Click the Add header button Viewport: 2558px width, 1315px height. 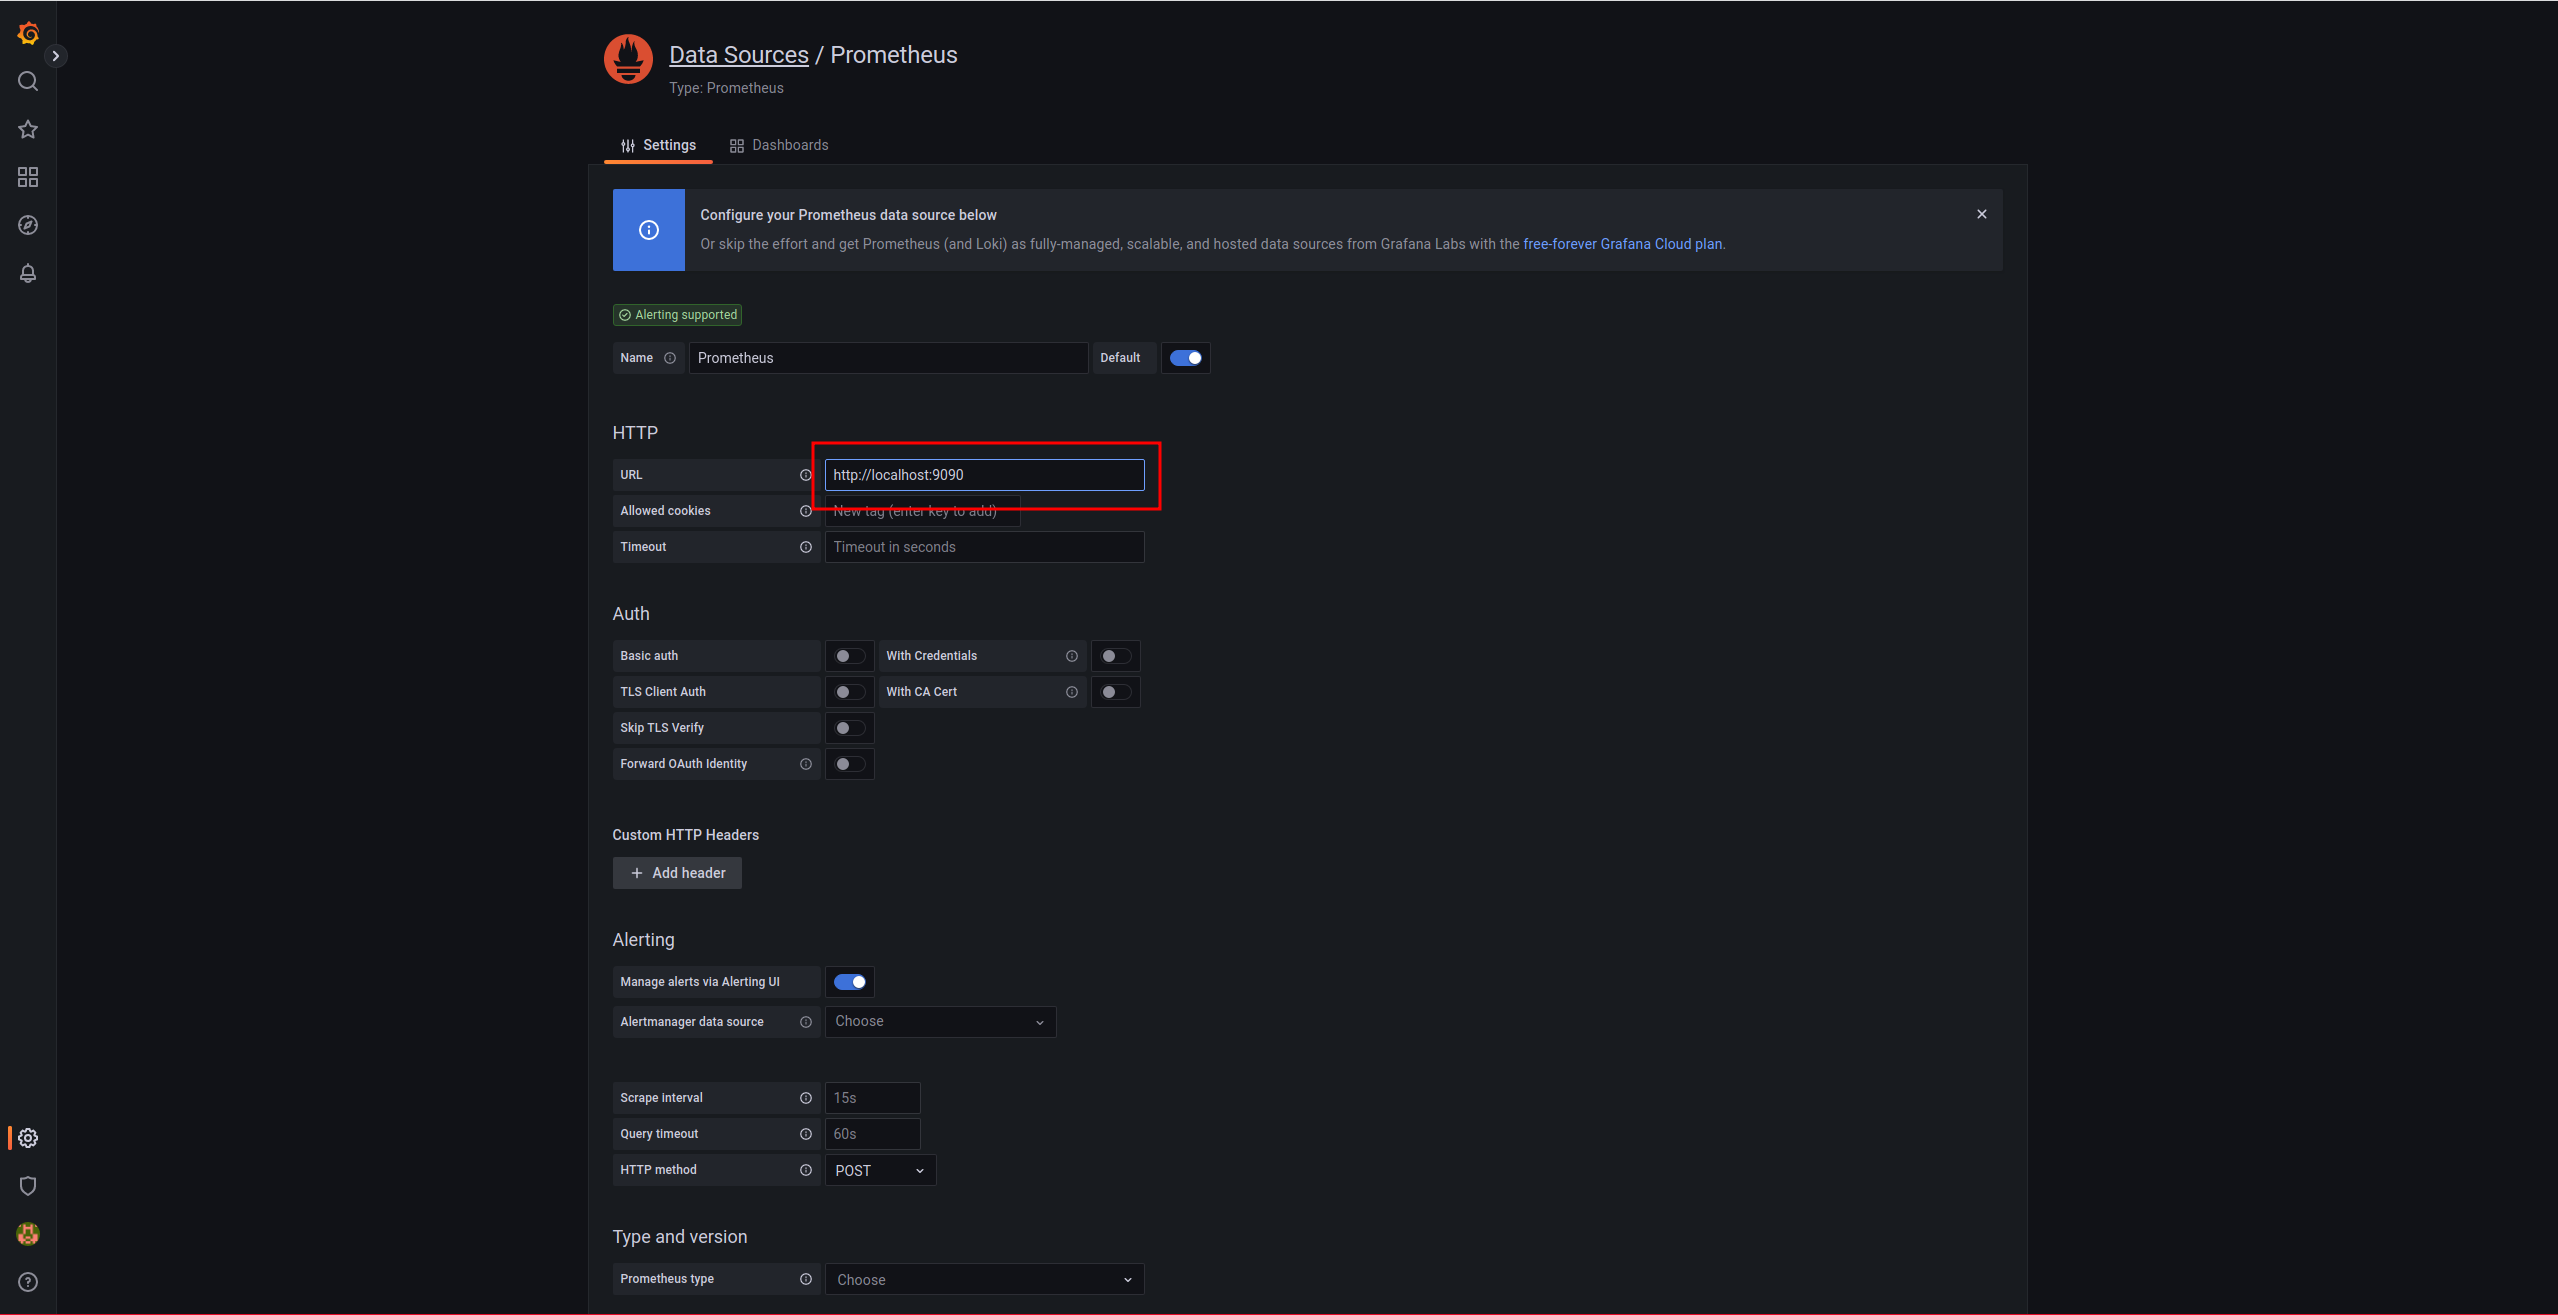pyautogui.click(x=677, y=873)
